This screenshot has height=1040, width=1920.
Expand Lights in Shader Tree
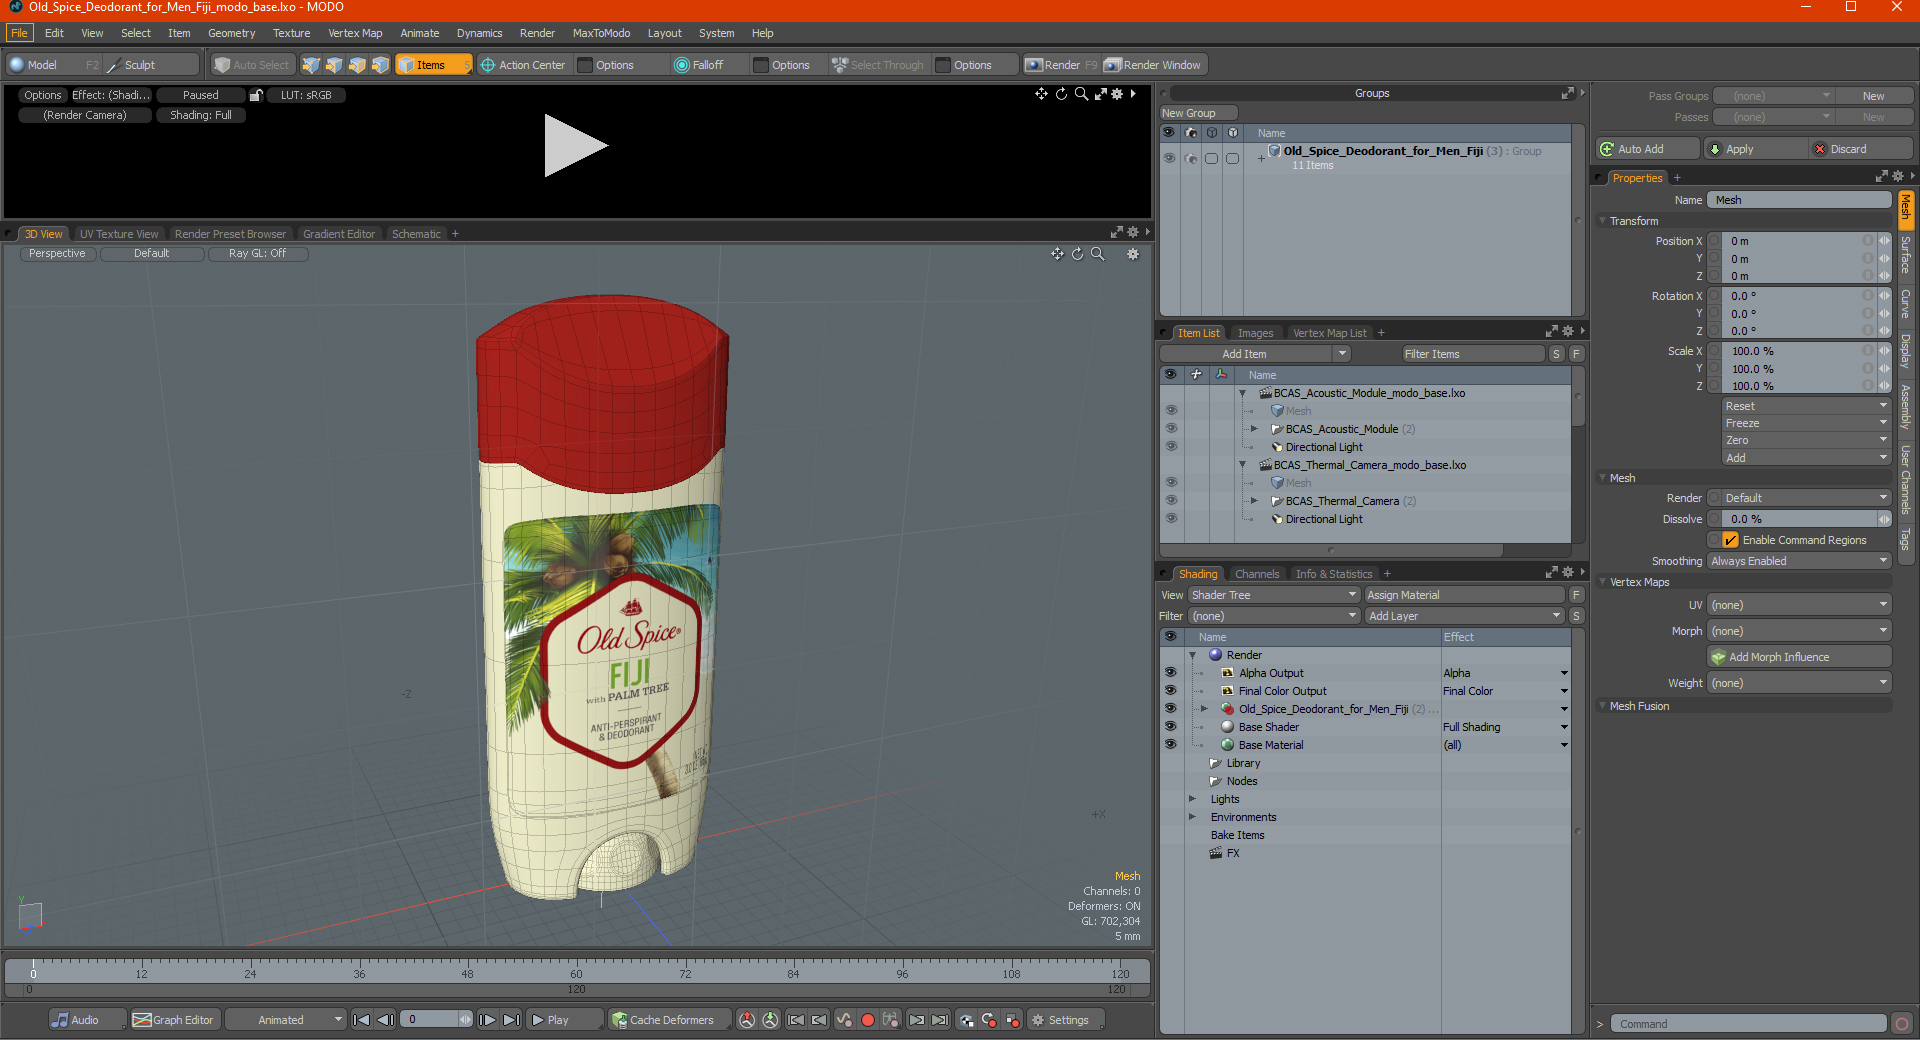coord(1192,799)
